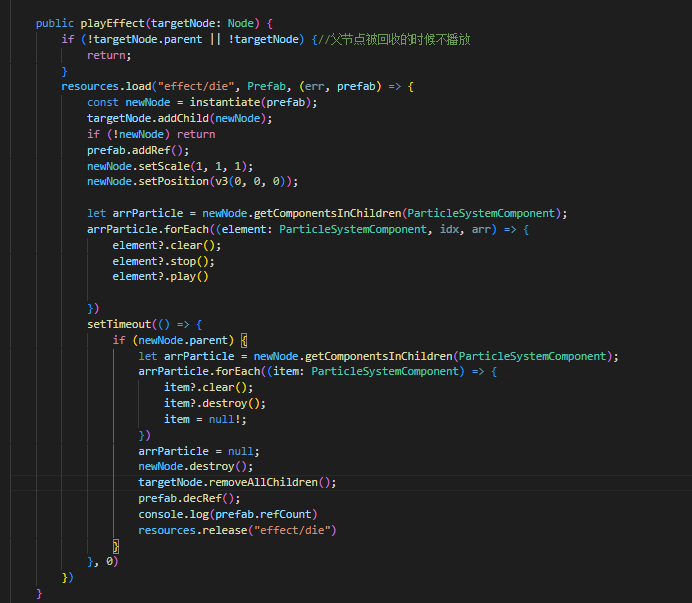Viewport: 692px width, 603px height.
Task: Click the '!targetNode.parent' condition
Action: pos(145,39)
